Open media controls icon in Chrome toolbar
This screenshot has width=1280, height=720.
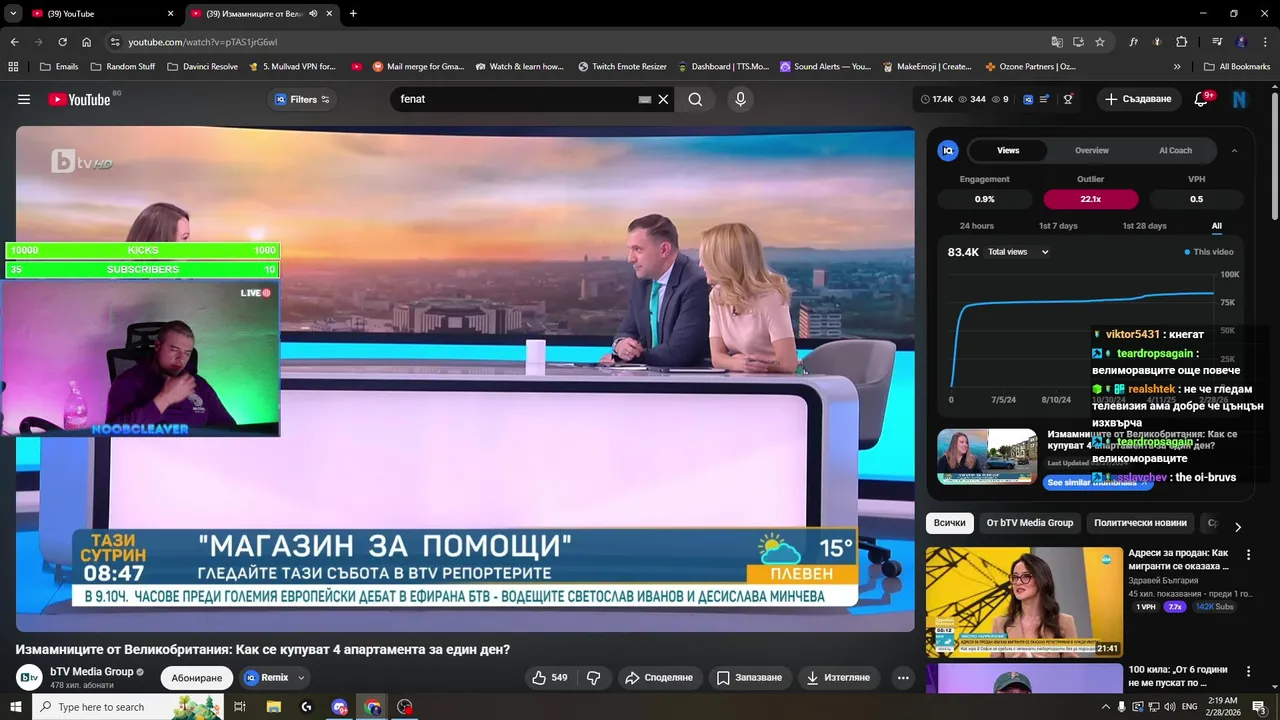click(1217, 42)
